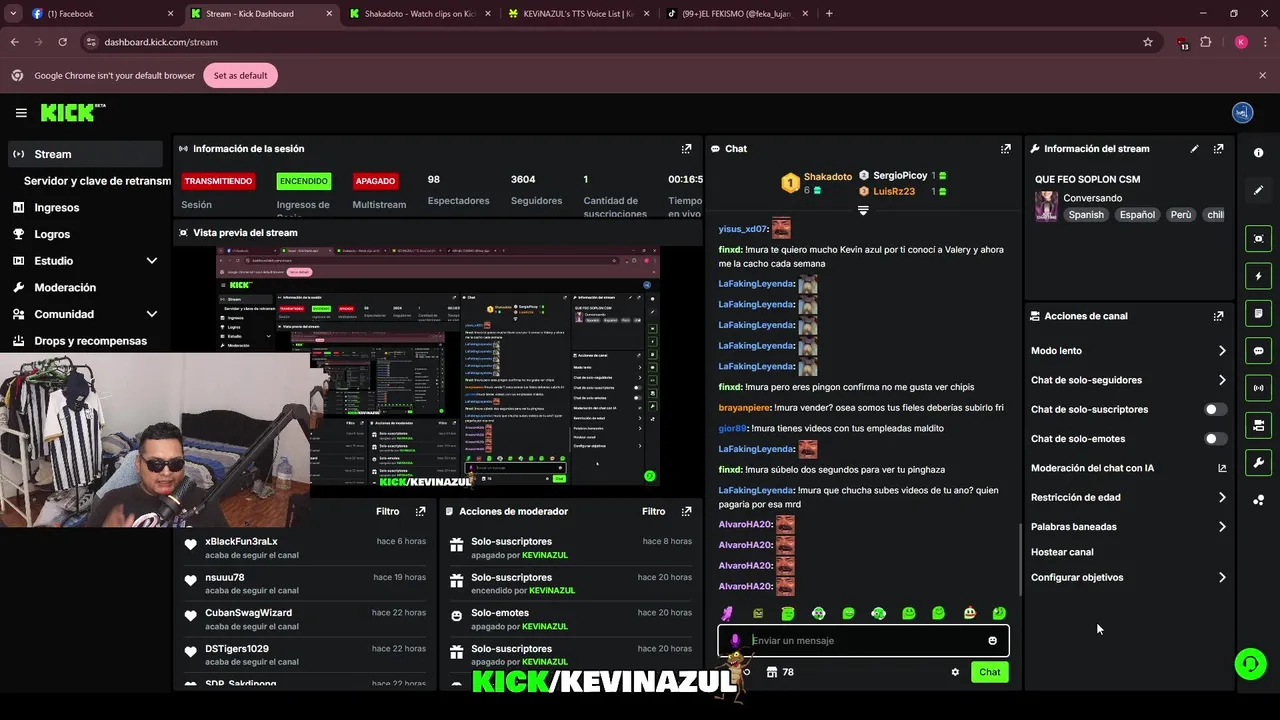This screenshot has height=720, width=1280.
Task: Pop out the Información del stream panel
Action: tap(1218, 148)
